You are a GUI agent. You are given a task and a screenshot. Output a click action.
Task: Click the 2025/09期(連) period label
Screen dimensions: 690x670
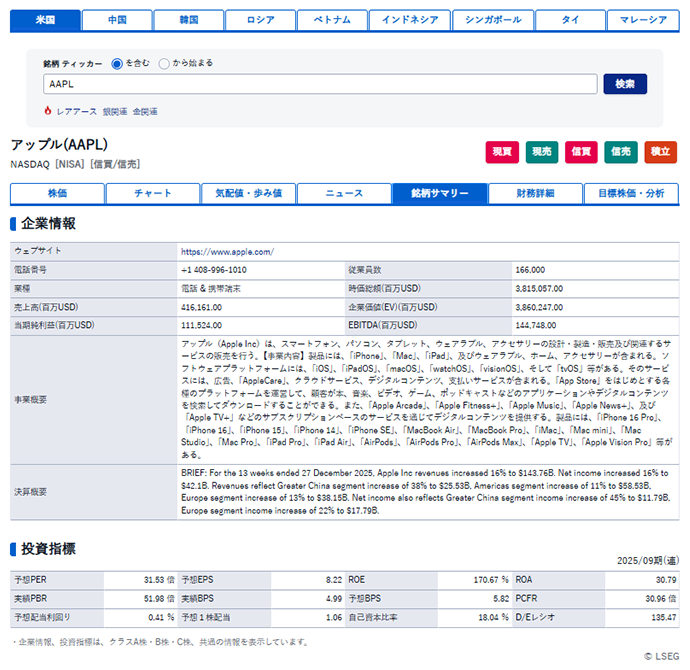tap(648, 561)
